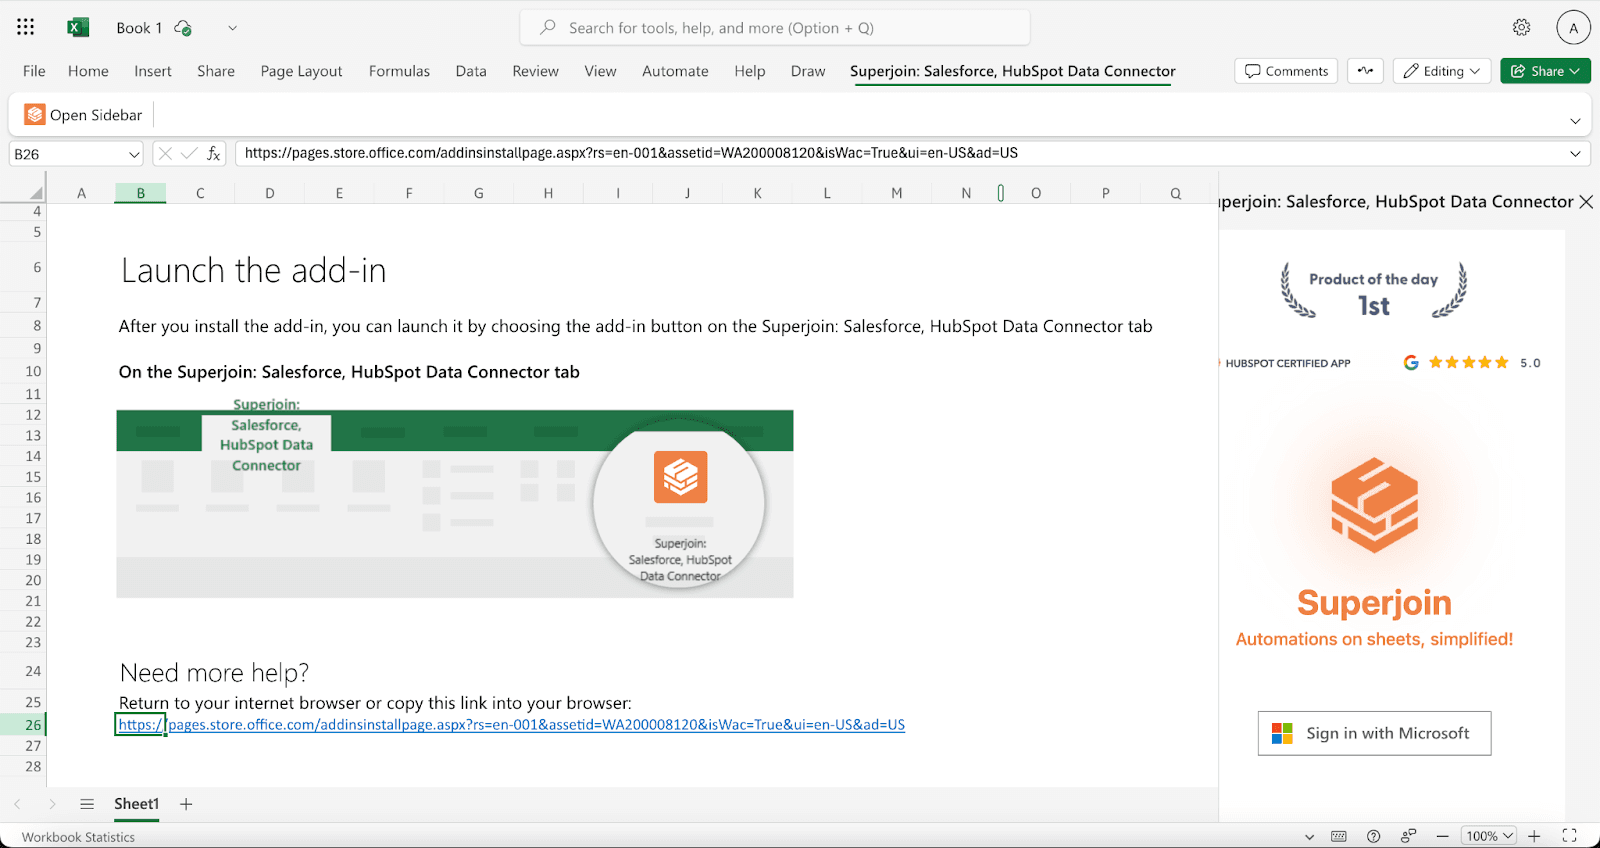The image size is (1600, 848).
Task: Click the Insert Function fx icon
Action: click(x=214, y=154)
